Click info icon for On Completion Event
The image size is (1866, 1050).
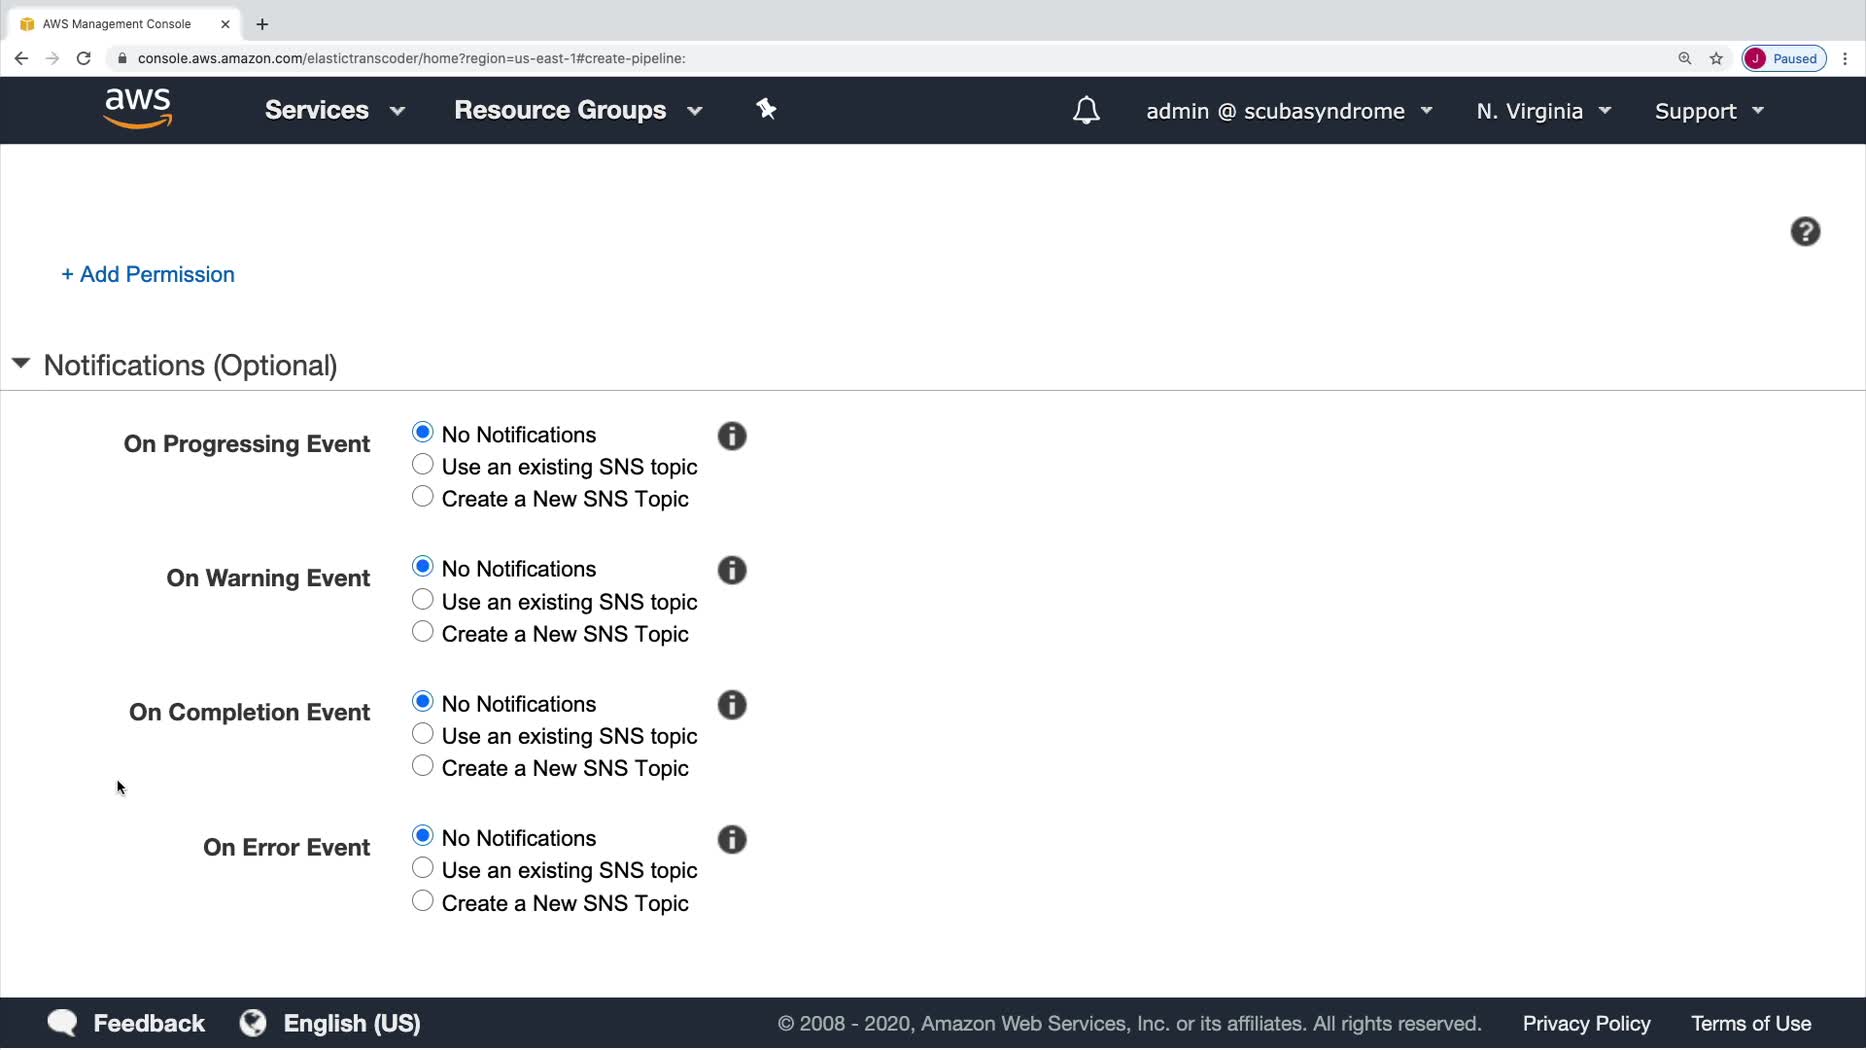tap(732, 705)
